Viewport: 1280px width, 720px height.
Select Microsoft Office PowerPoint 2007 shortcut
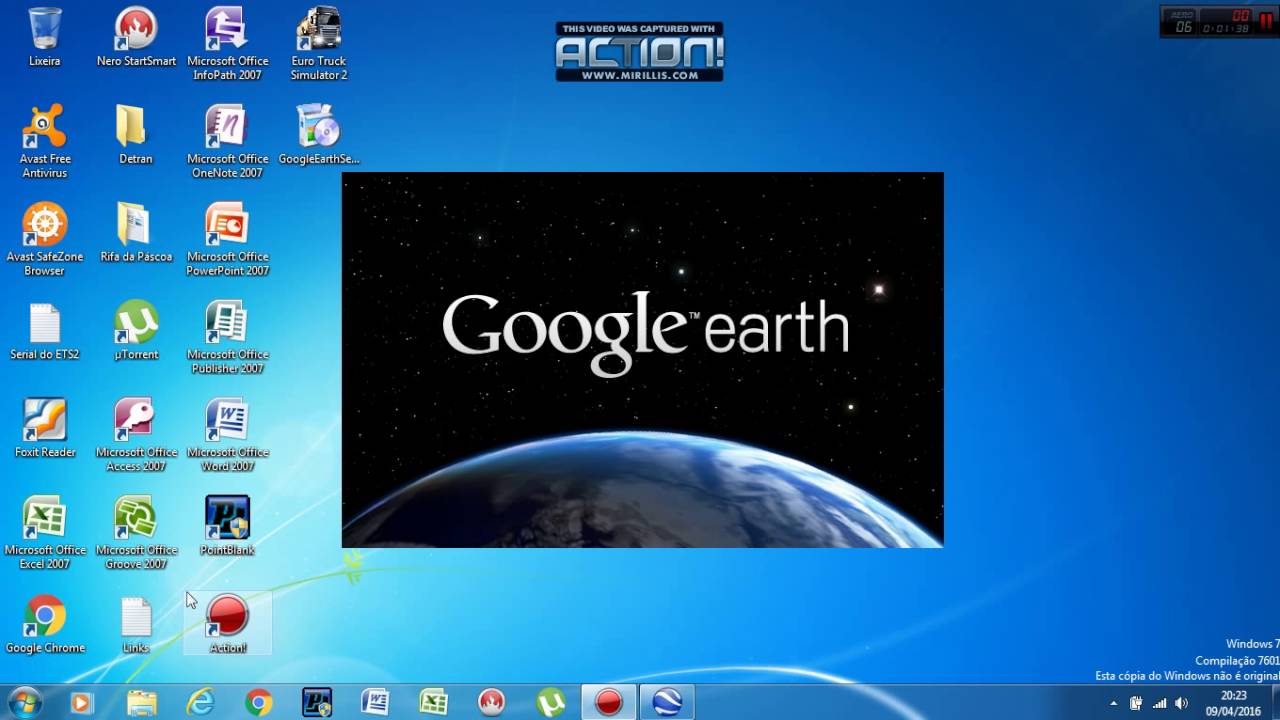click(x=227, y=240)
